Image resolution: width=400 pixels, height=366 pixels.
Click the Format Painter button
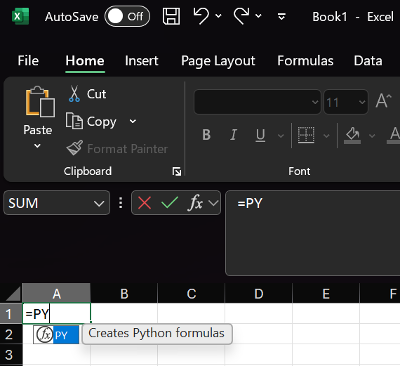(x=117, y=149)
